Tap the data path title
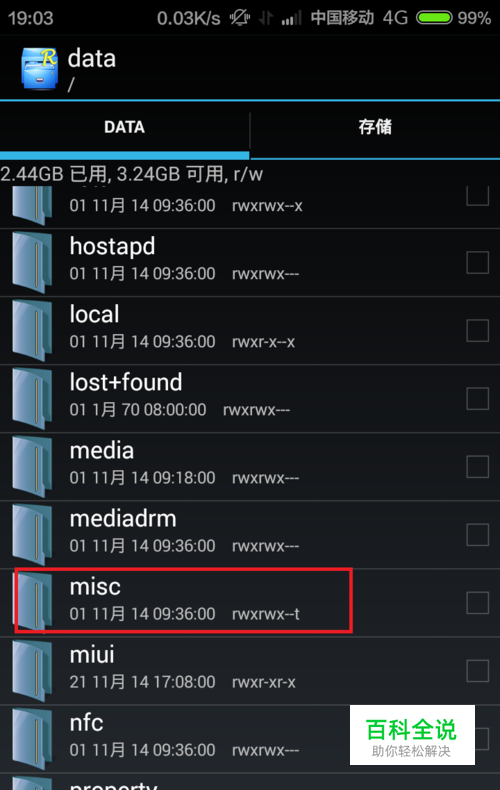 (92, 58)
